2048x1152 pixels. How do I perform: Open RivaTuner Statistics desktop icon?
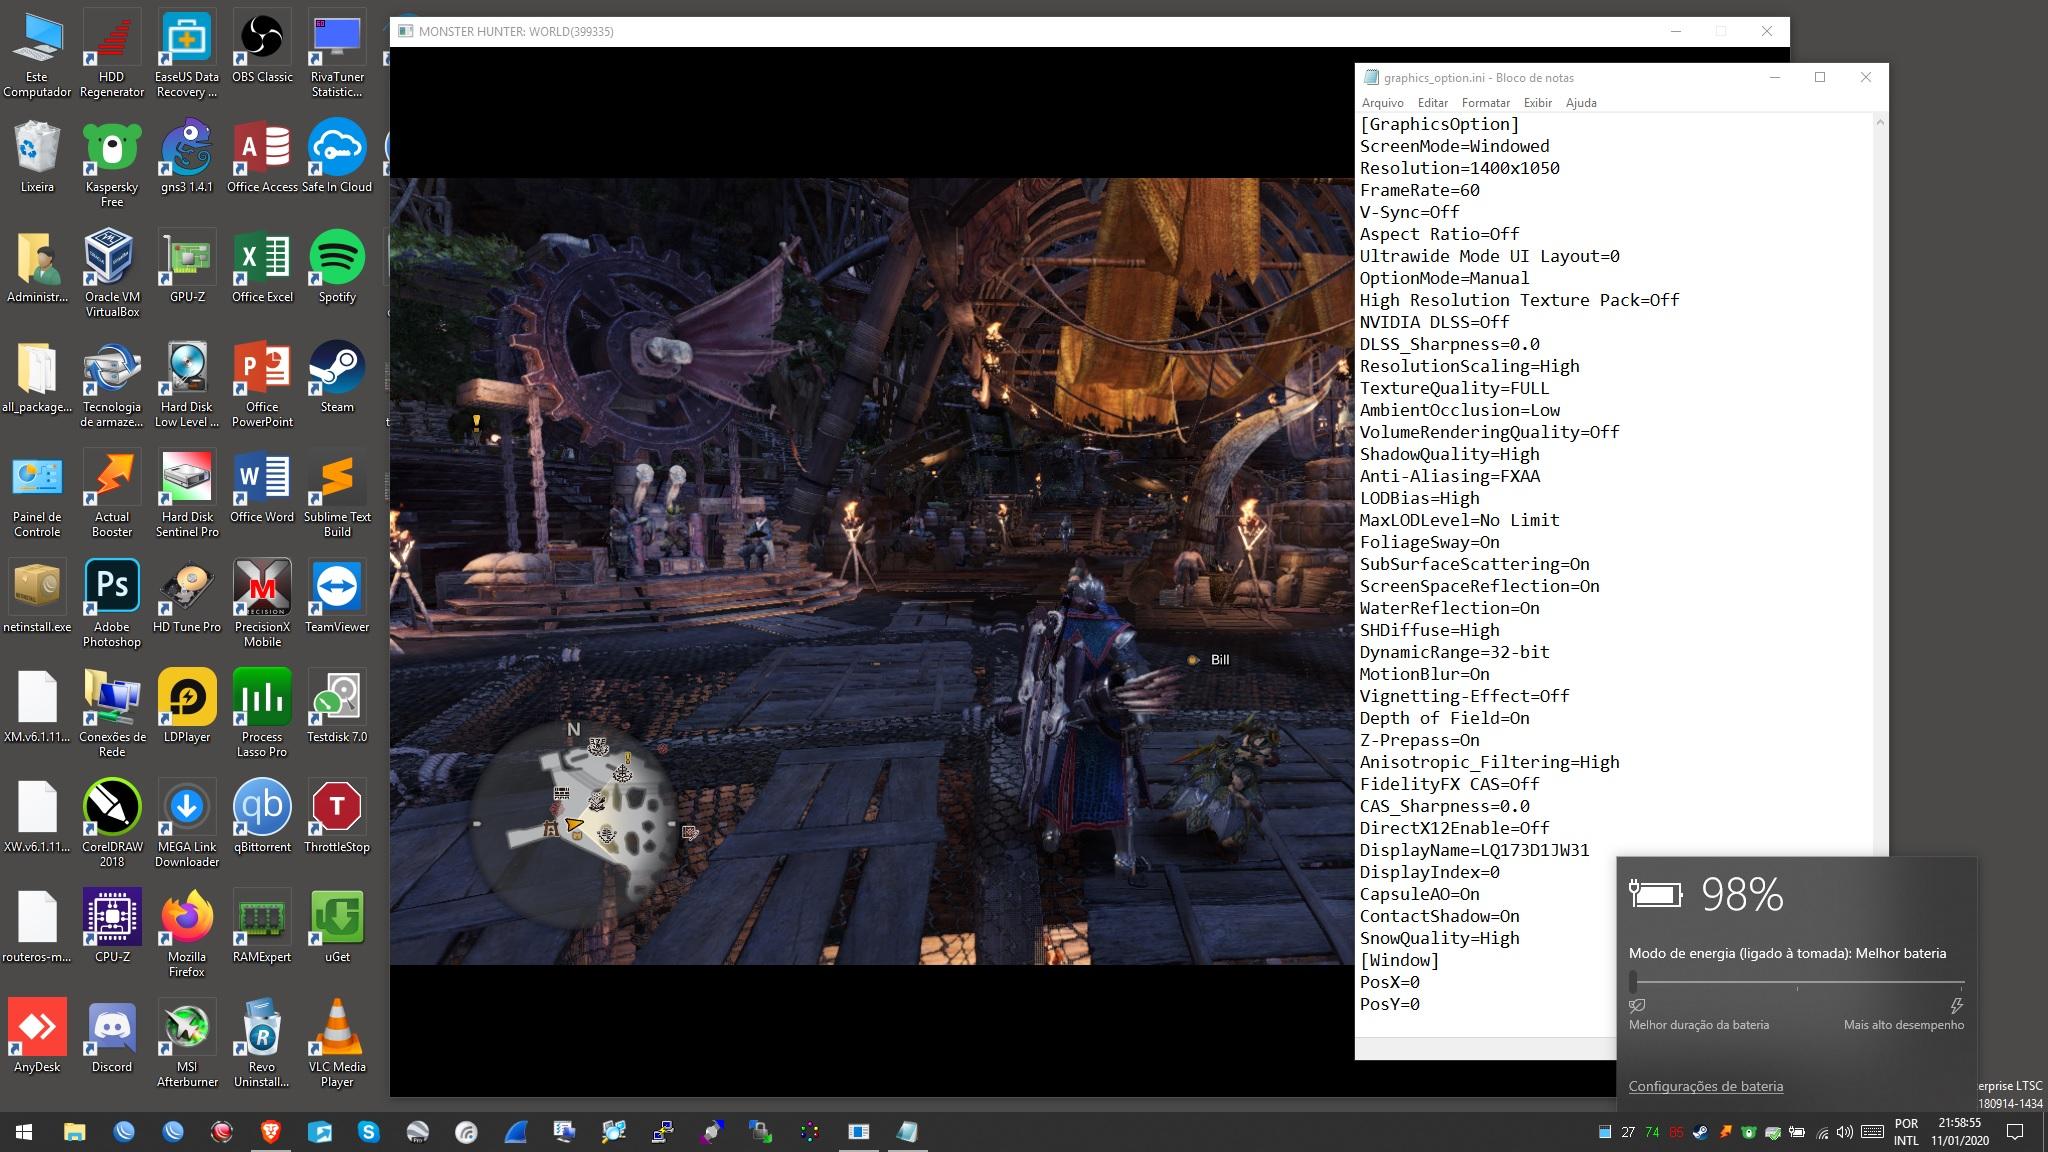point(337,55)
